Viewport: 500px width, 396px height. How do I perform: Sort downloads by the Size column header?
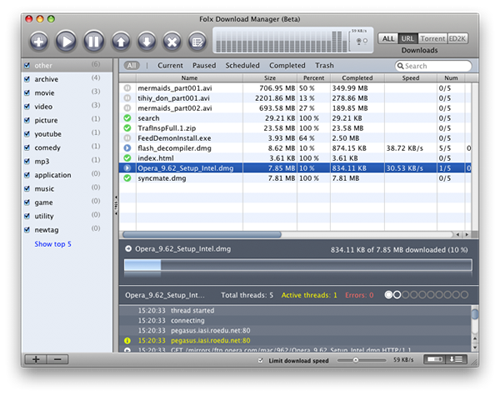click(270, 78)
